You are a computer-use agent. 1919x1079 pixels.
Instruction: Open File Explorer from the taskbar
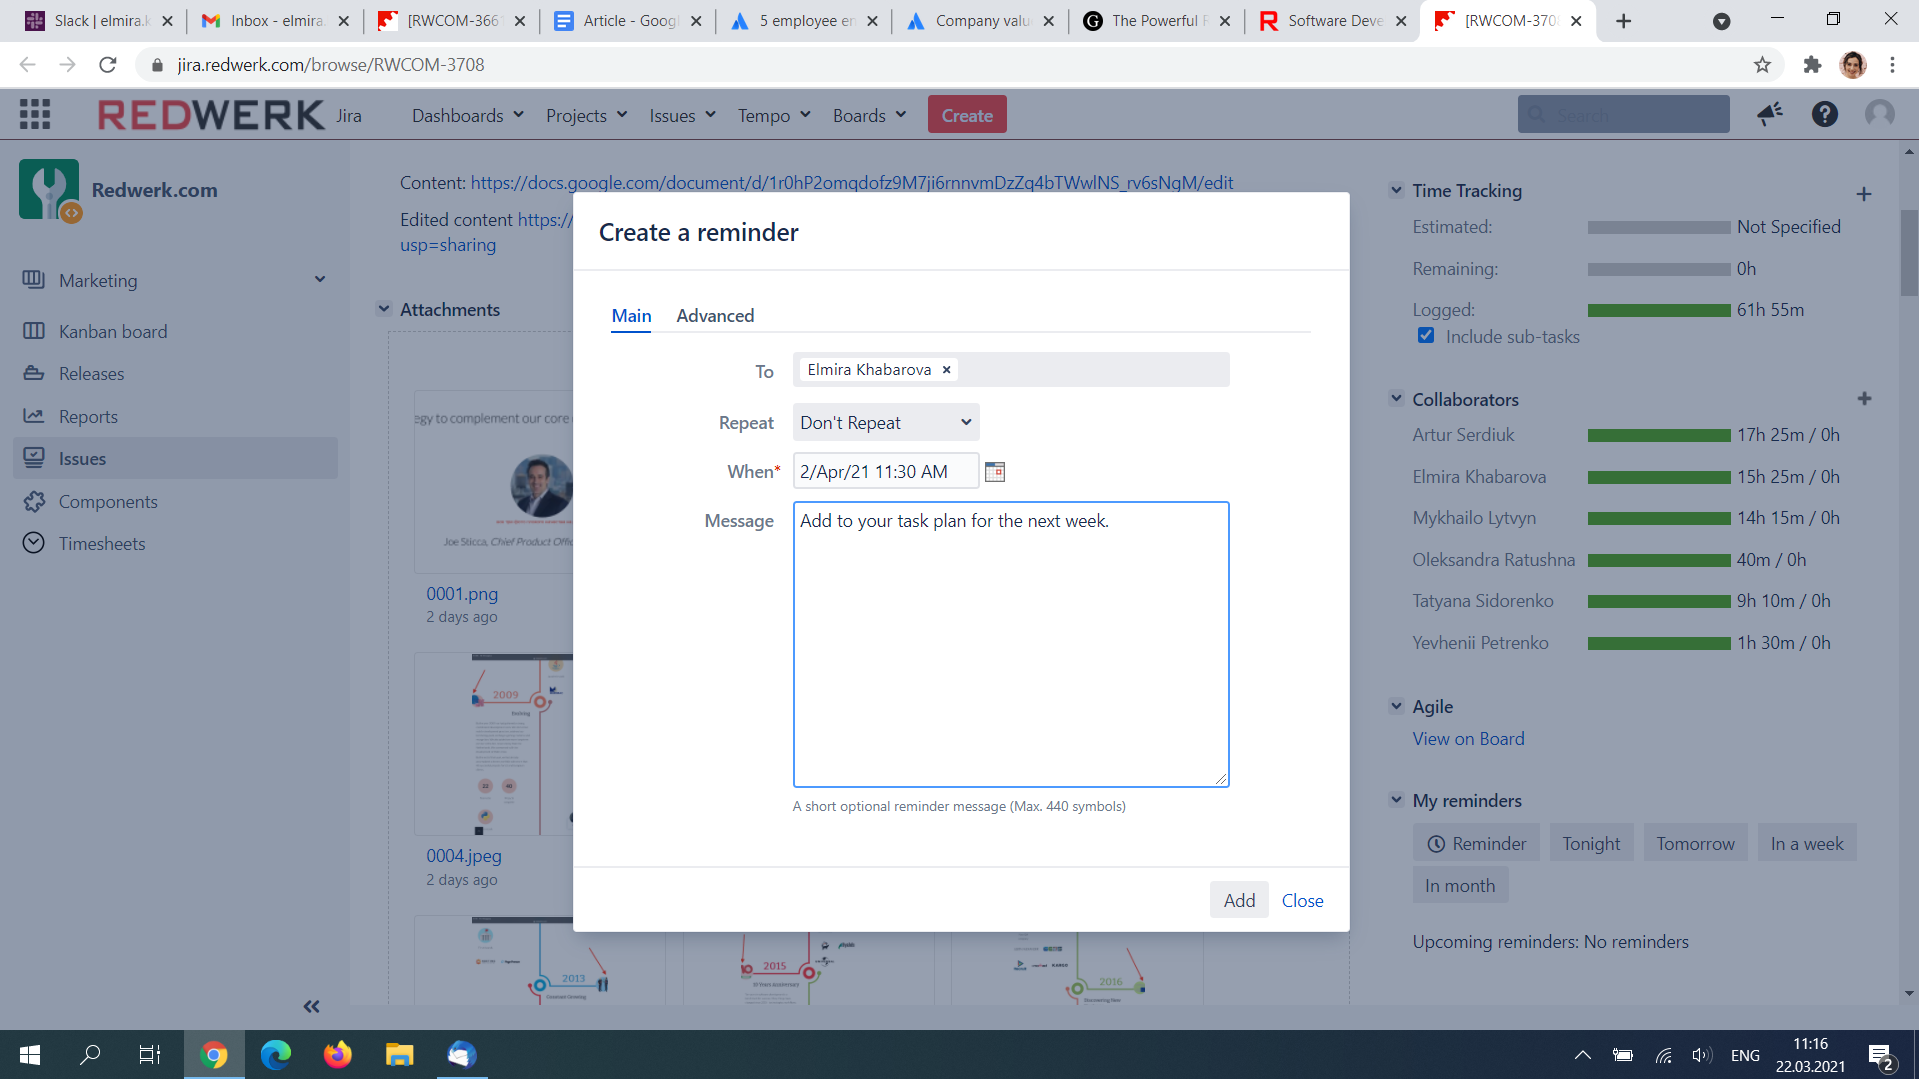[399, 1055]
